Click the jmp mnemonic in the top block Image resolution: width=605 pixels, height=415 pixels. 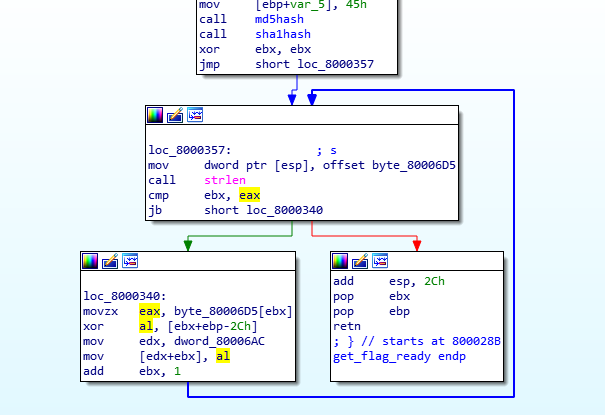click(210, 64)
